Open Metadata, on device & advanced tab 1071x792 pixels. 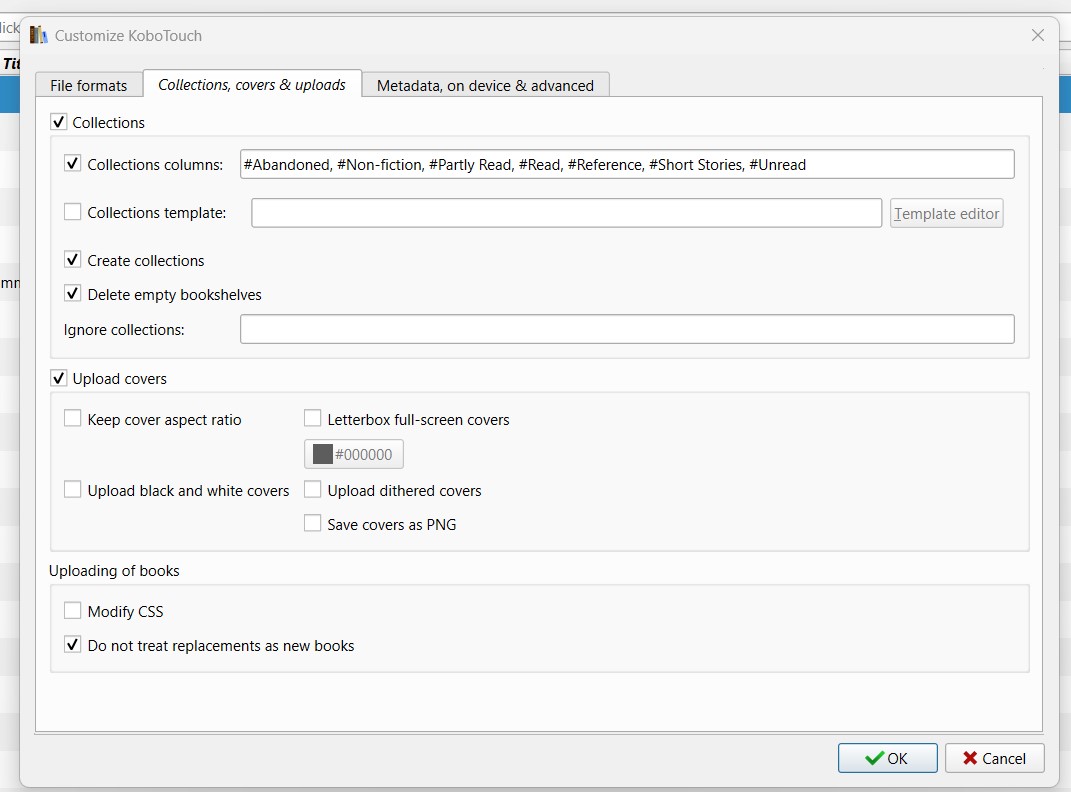tap(485, 86)
